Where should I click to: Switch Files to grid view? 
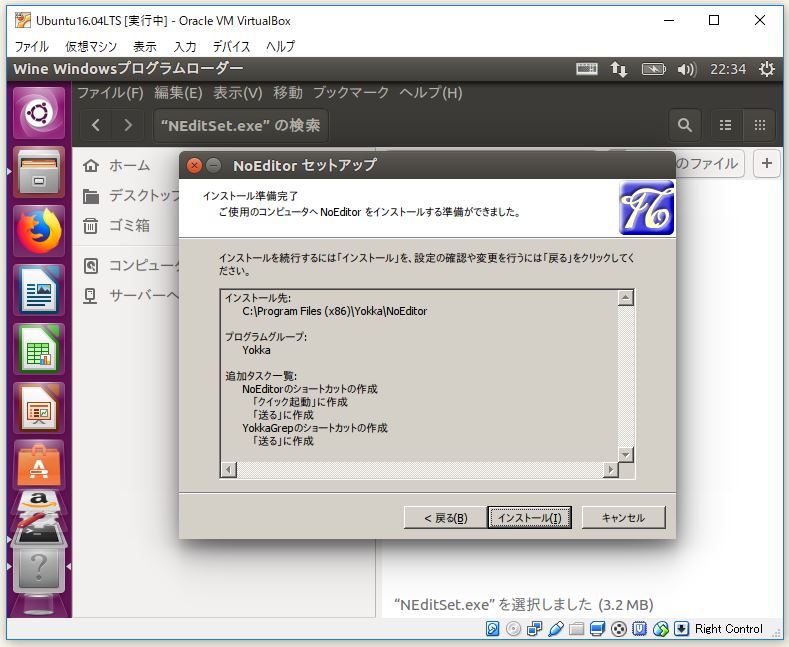point(759,125)
